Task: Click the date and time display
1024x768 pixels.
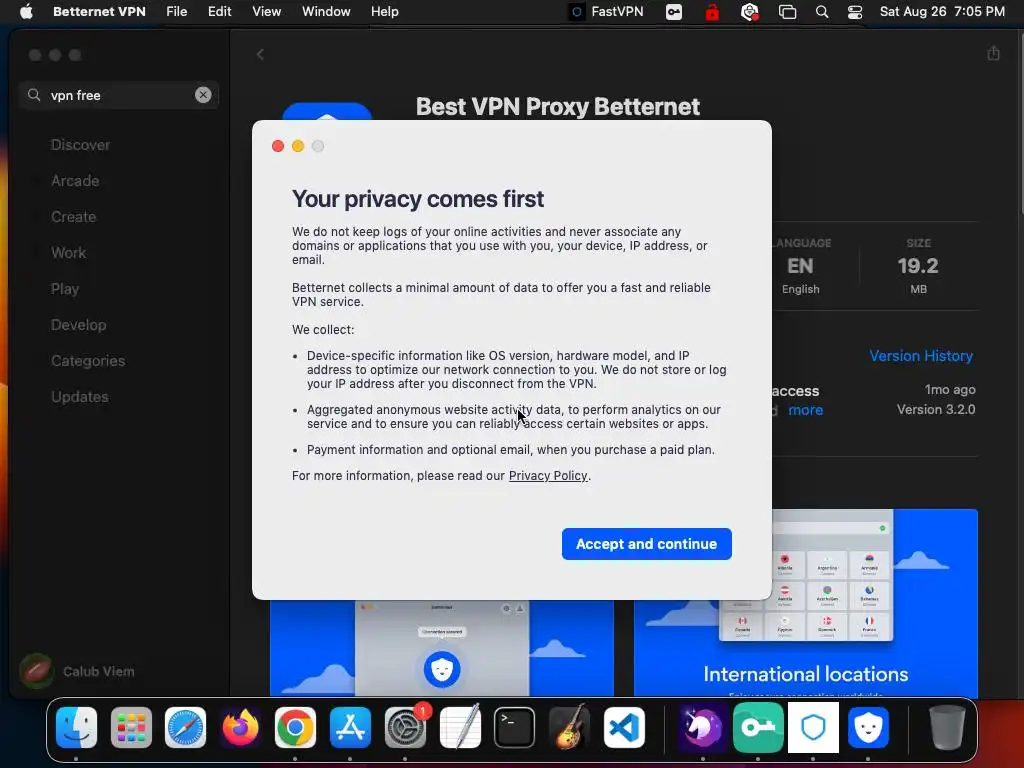Action: 942,12
